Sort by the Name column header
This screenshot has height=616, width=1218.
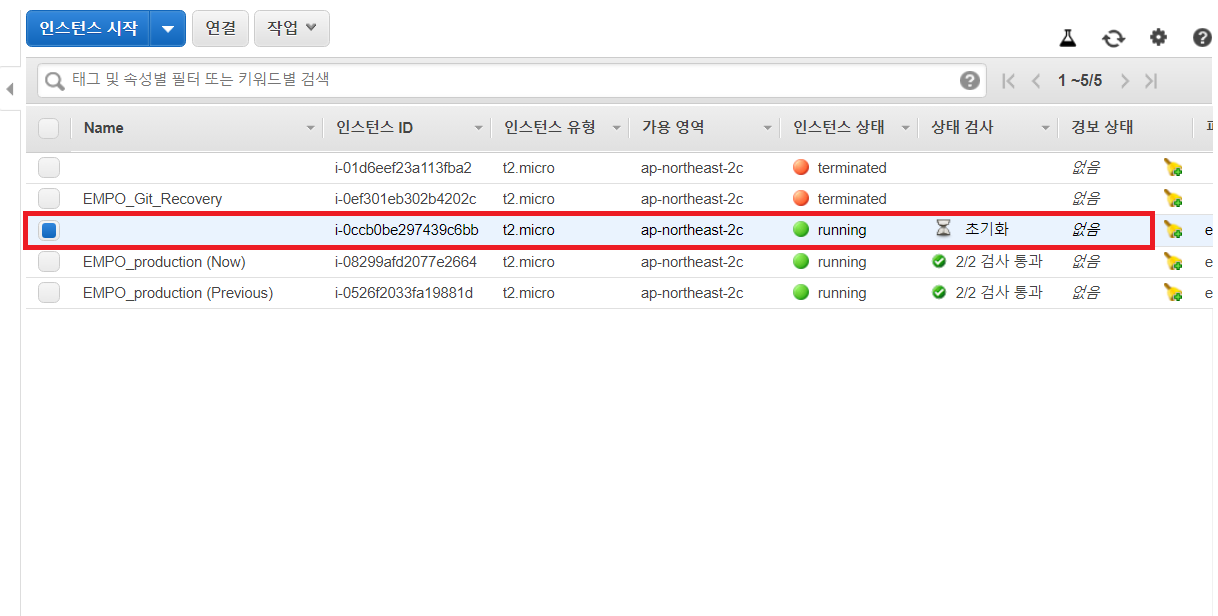click(x=104, y=128)
